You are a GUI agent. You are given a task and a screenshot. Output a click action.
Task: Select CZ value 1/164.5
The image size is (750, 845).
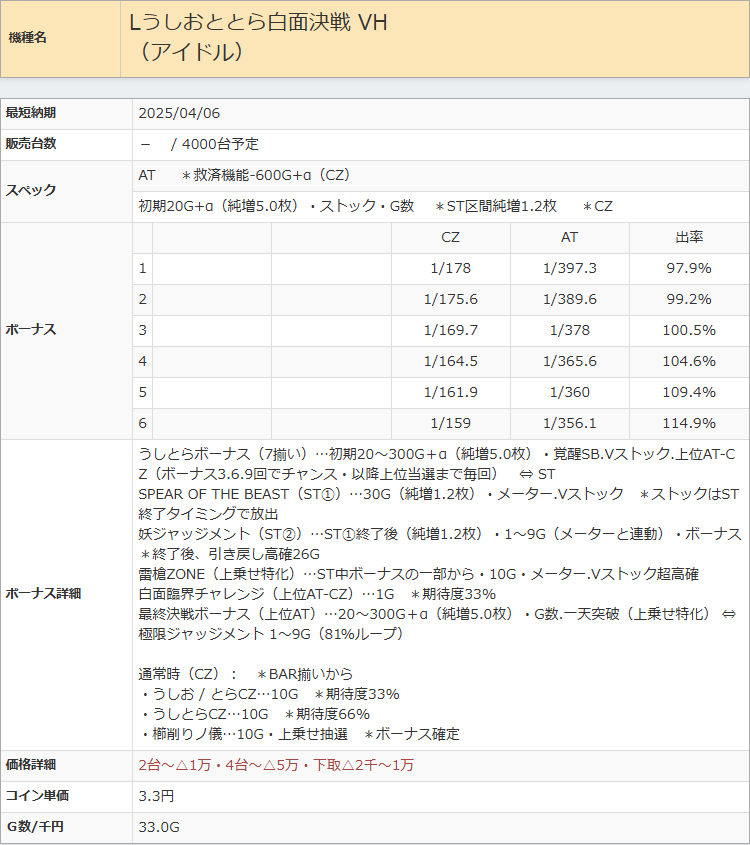click(x=450, y=361)
